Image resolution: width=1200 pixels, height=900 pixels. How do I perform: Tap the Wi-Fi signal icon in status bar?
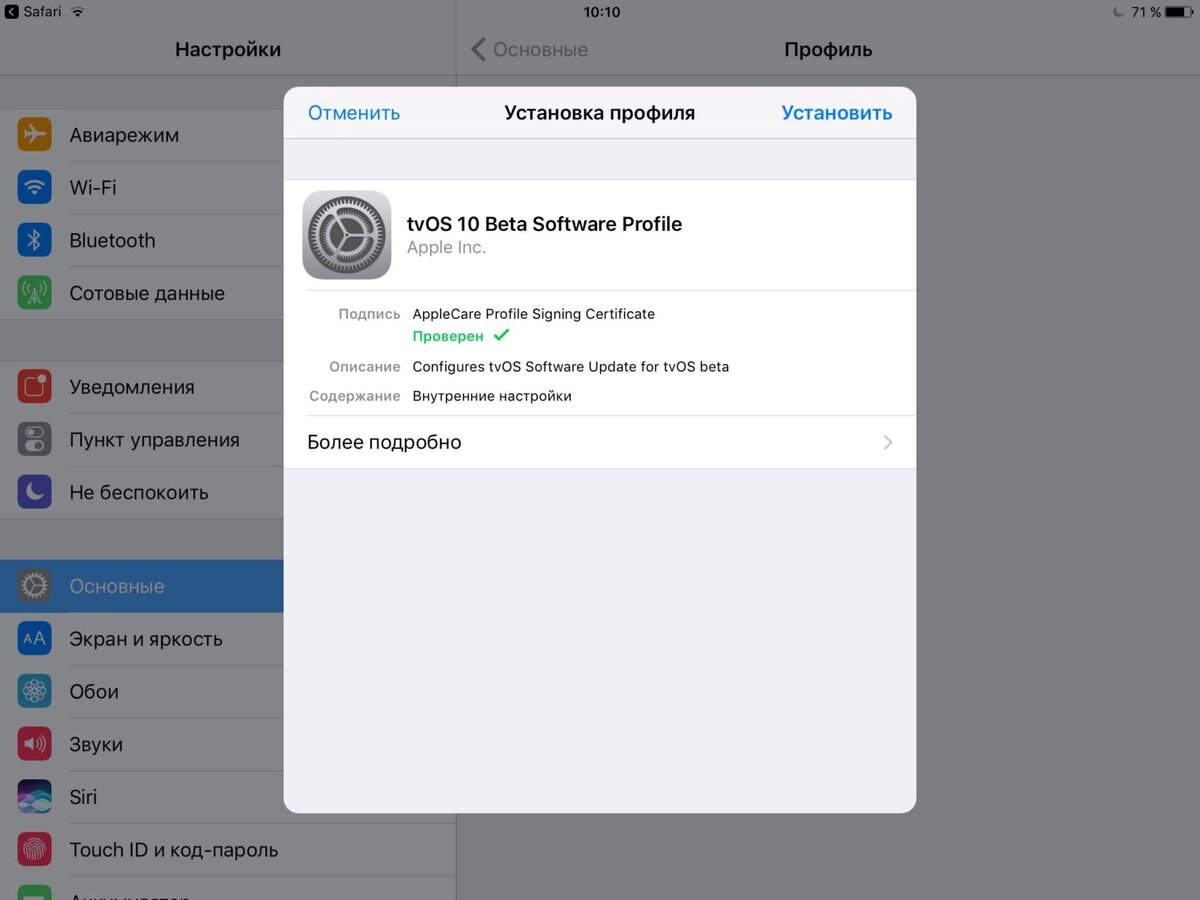(77, 12)
